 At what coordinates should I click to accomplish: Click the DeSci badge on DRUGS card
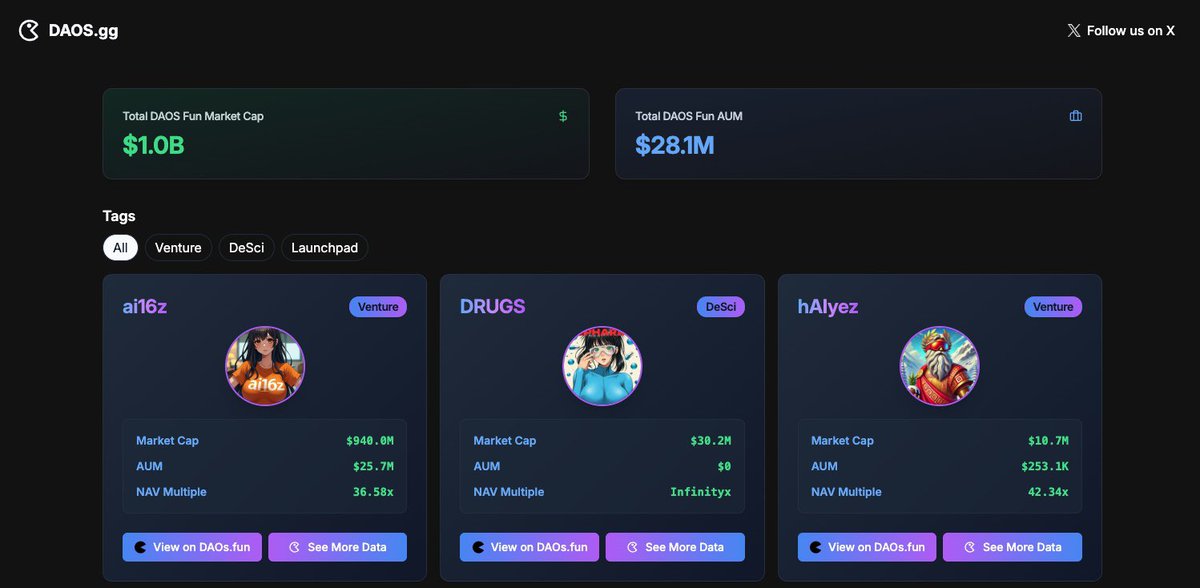[721, 306]
